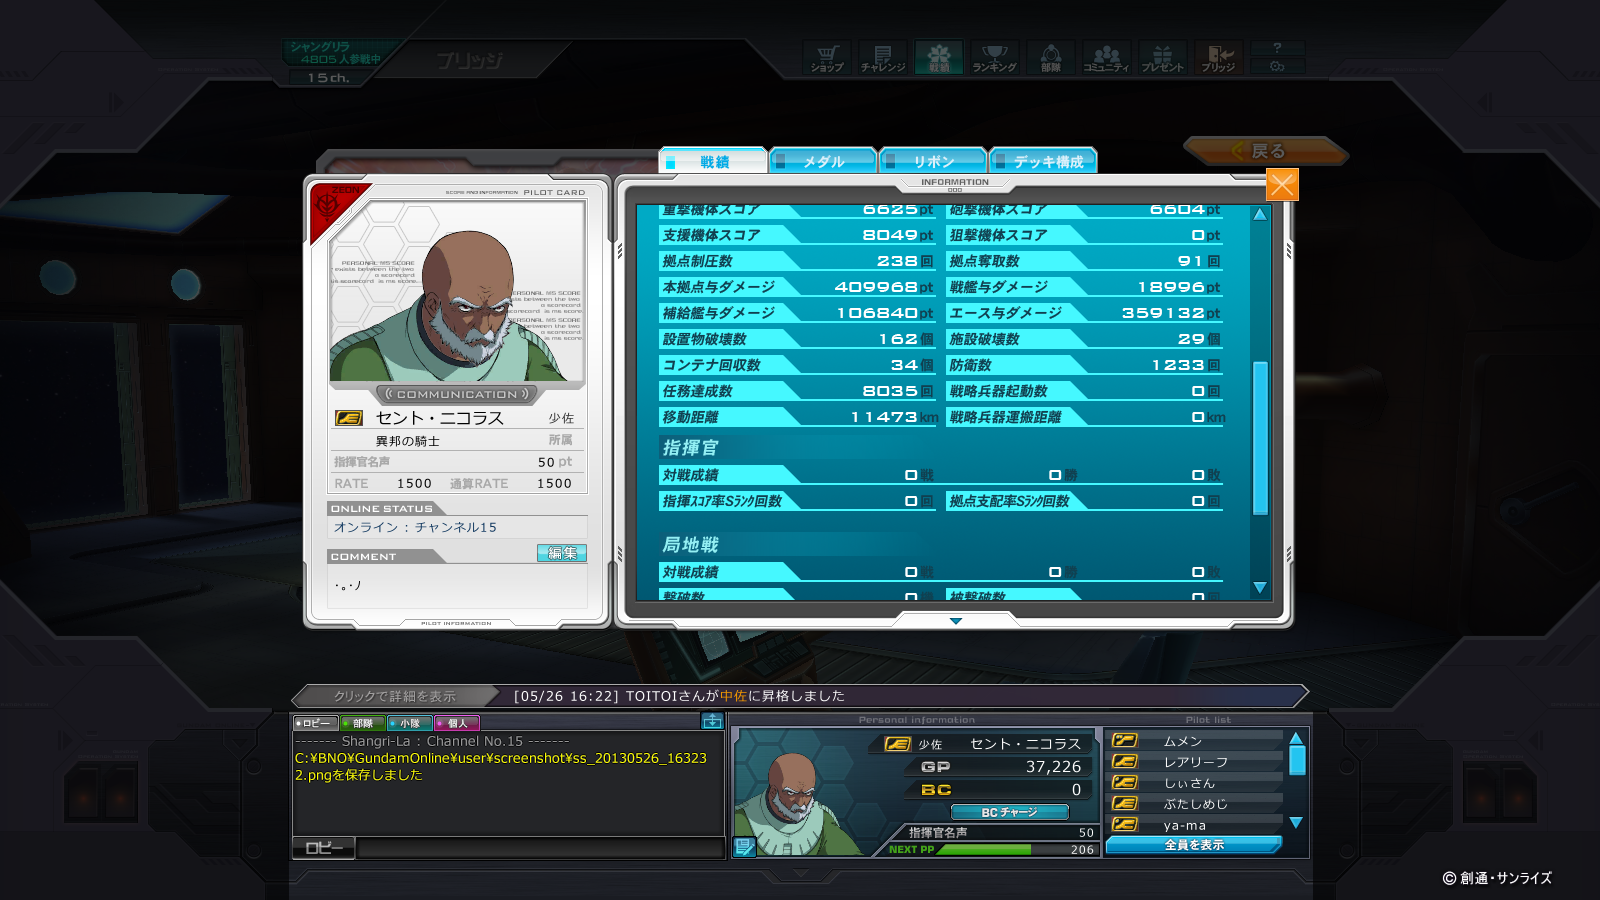Click the 指揮官 section heading
This screenshot has width=1600, height=900.
690,448
